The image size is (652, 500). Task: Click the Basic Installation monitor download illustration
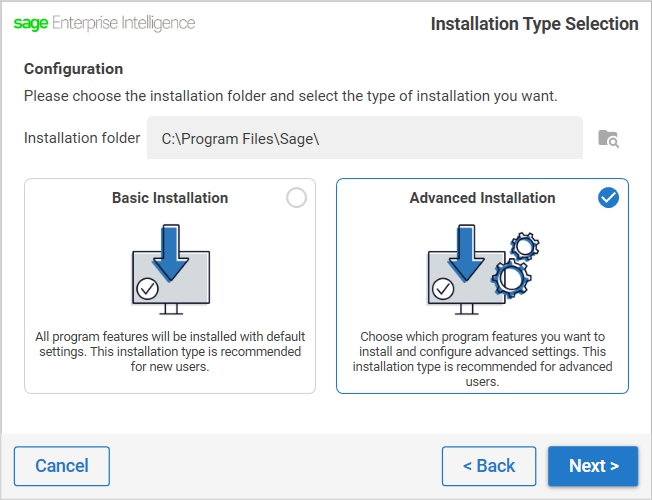(171, 270)
